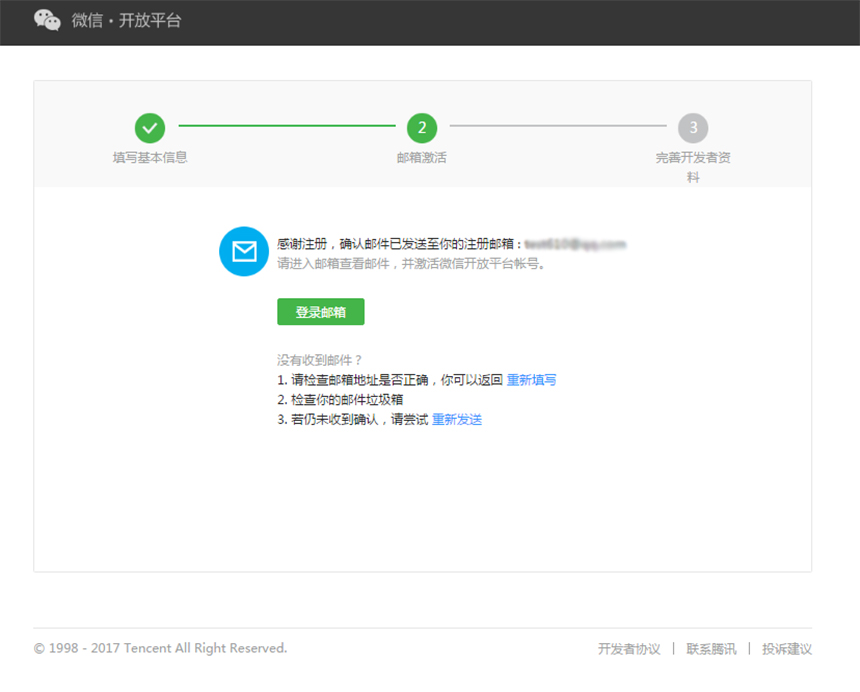Select the 填写基本信息 step label
The width and height of the screenshot is (860, 692).
point(150,158)
